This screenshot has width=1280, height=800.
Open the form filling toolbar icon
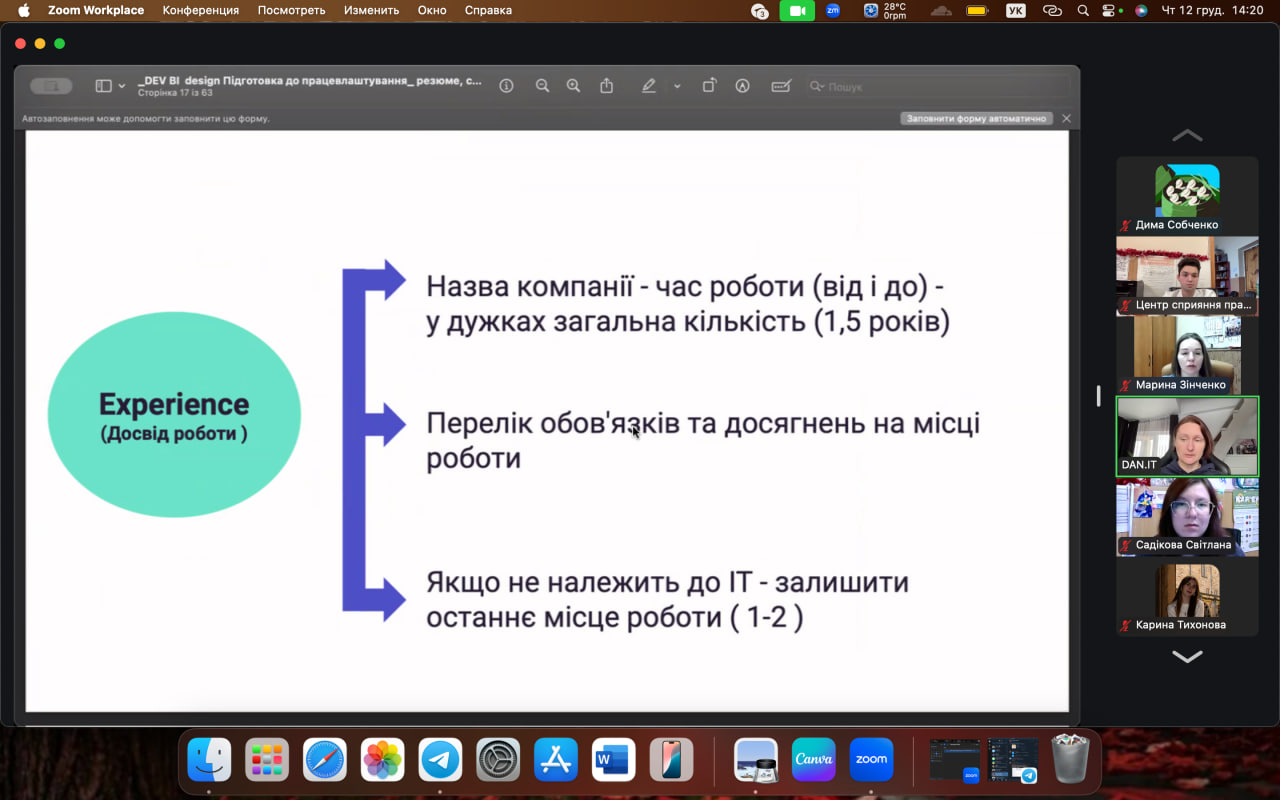[781, 86]
